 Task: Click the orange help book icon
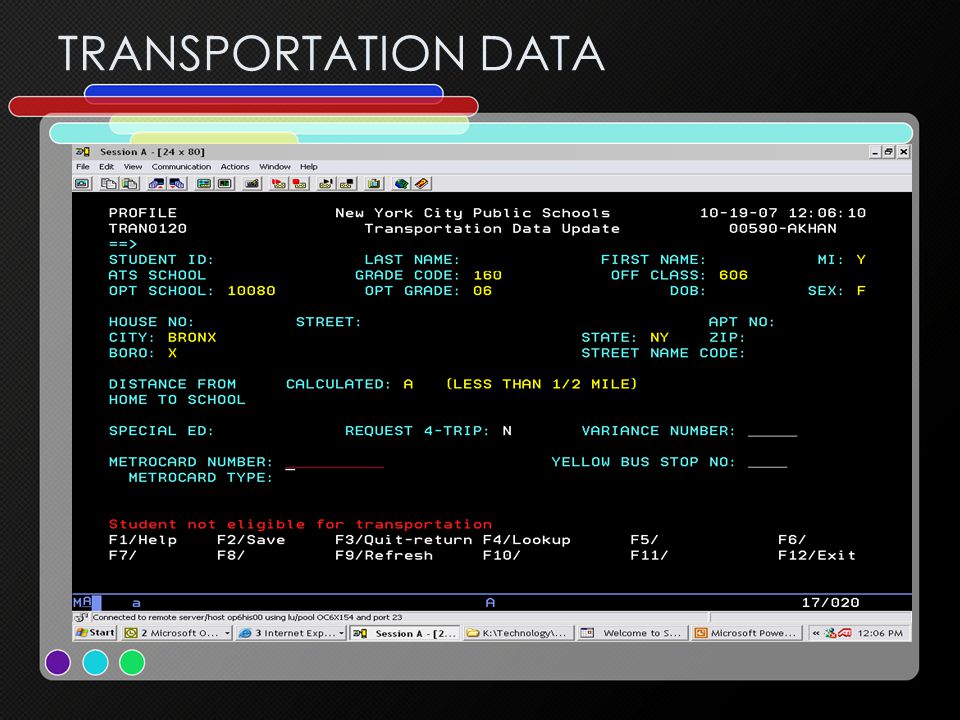422,183
